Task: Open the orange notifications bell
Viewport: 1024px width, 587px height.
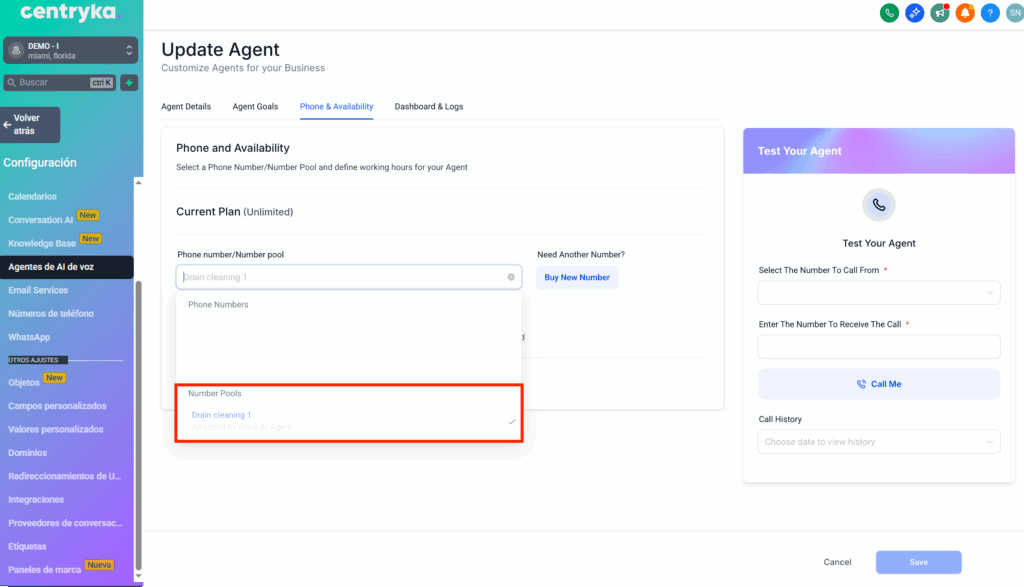Action: click(964, 13)
